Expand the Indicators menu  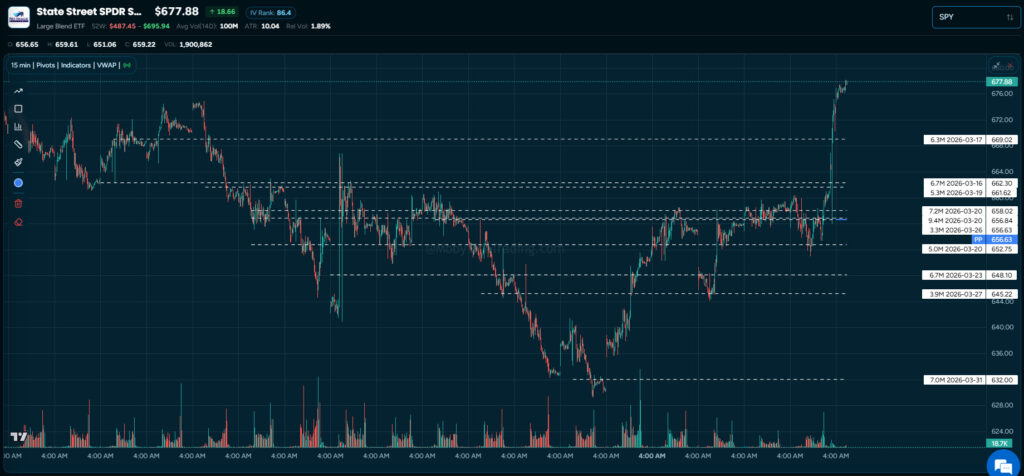(76, 65)
